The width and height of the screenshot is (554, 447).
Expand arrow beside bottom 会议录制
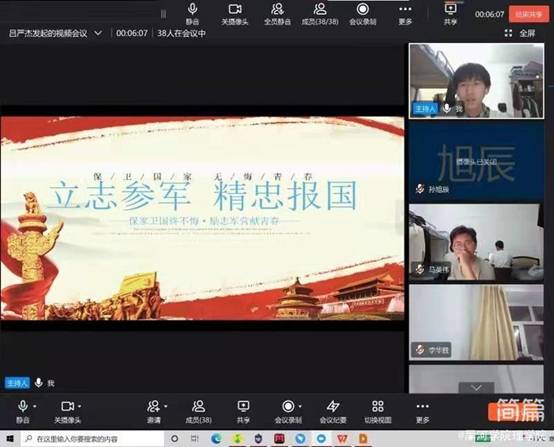(300, 406)
